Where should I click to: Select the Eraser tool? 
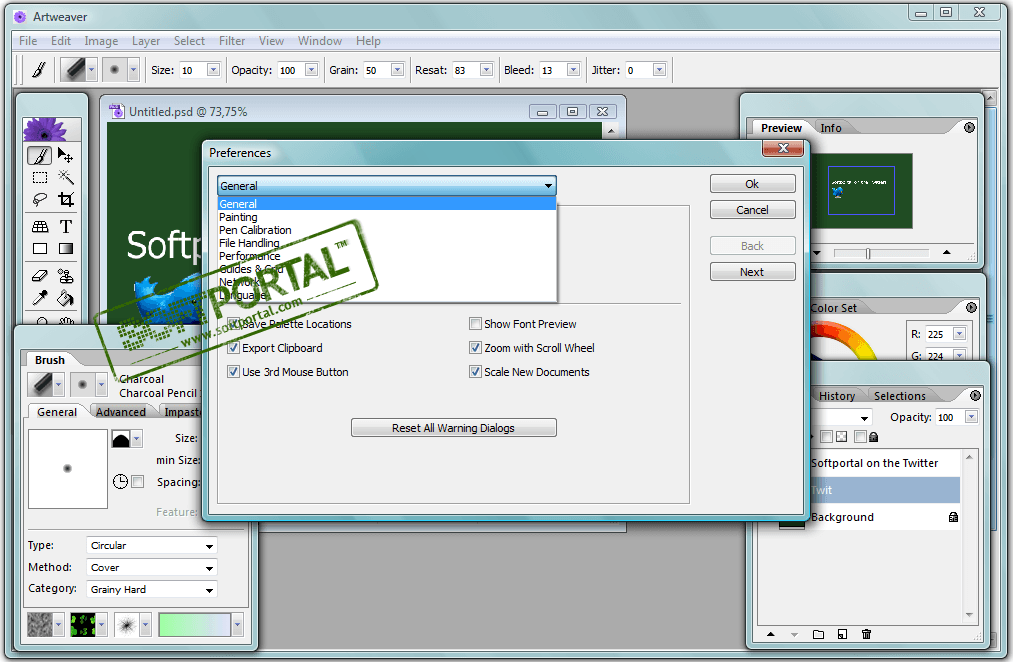coord(39,276)
